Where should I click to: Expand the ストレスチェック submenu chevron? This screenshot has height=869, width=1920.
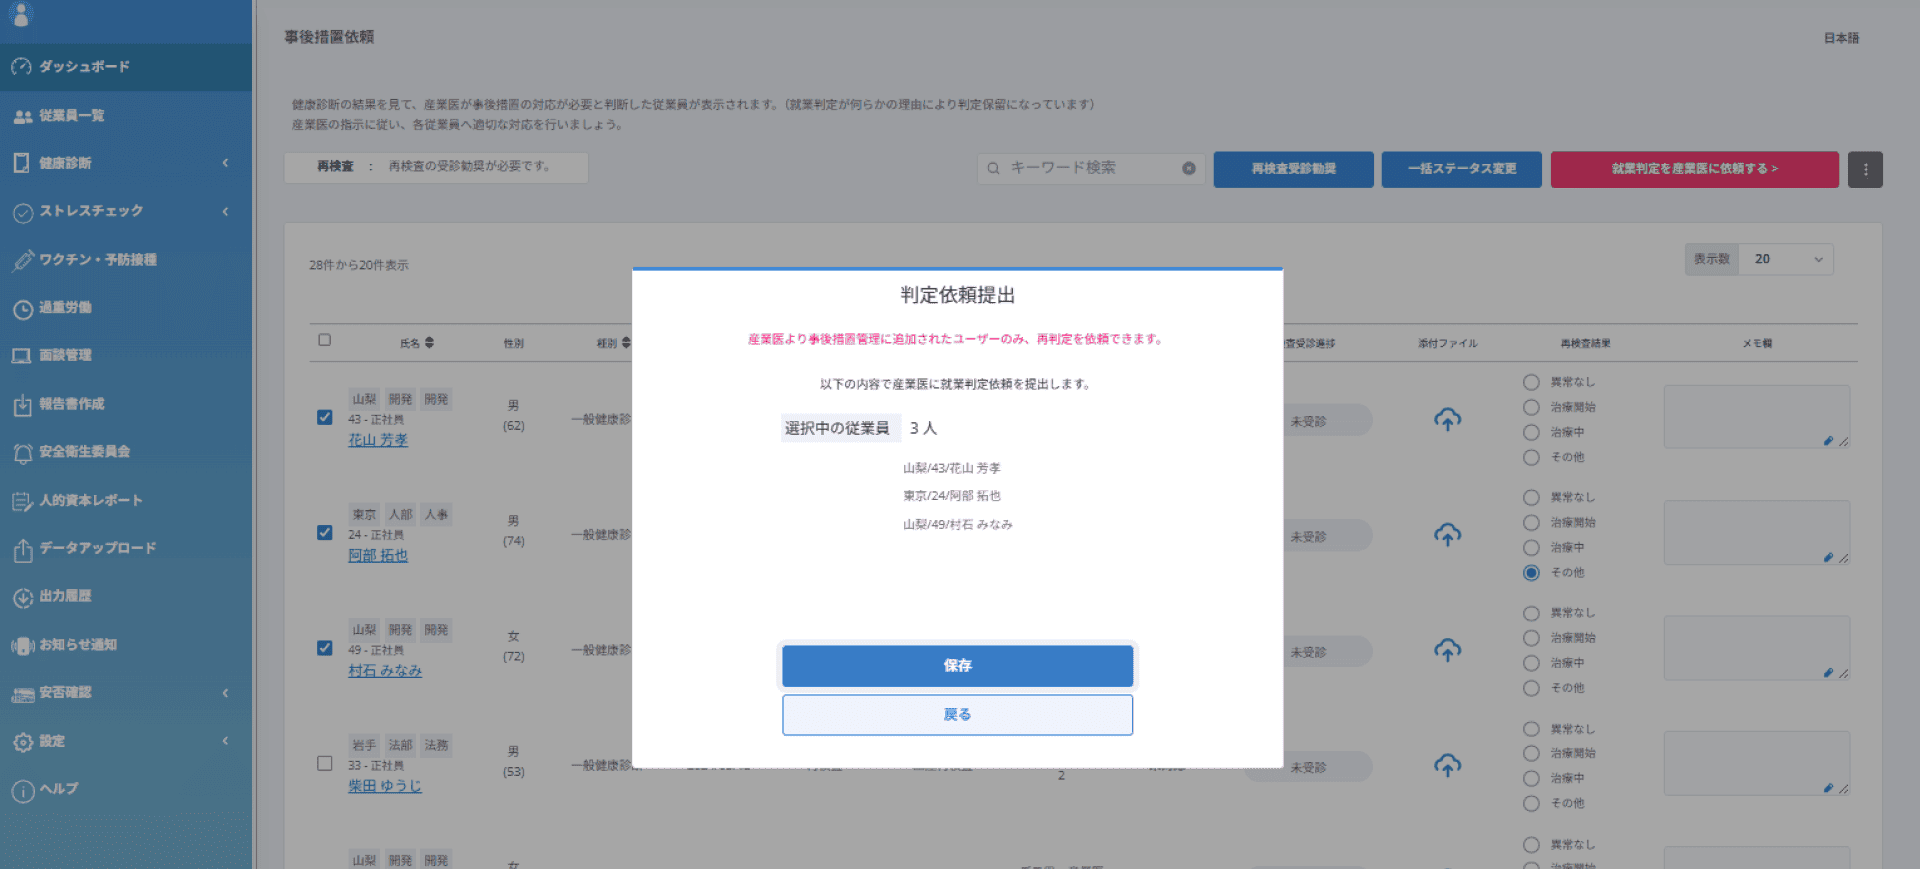(225, 211)
